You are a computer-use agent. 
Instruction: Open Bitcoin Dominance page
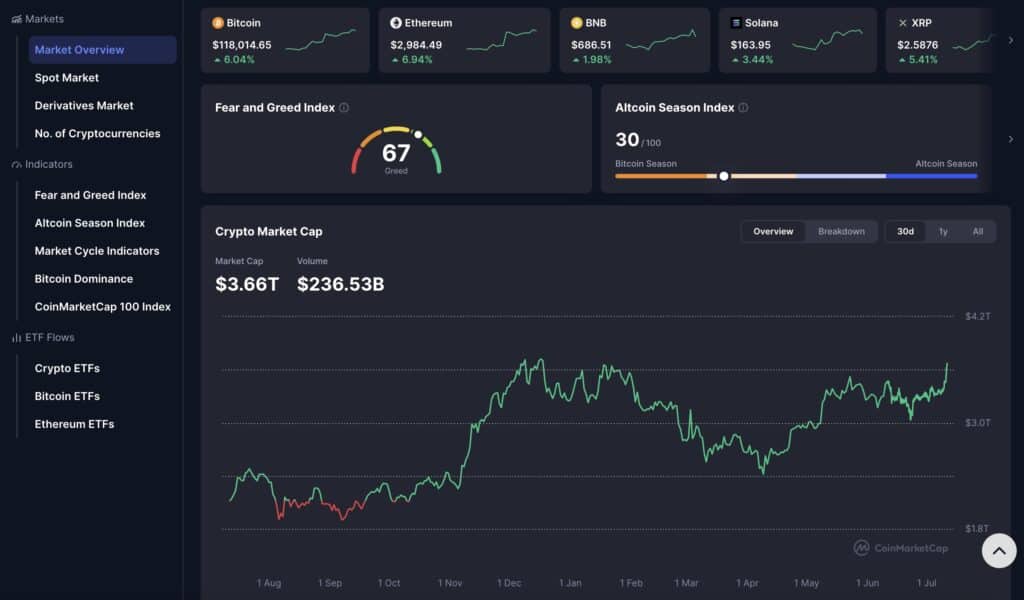coord(84,279)
